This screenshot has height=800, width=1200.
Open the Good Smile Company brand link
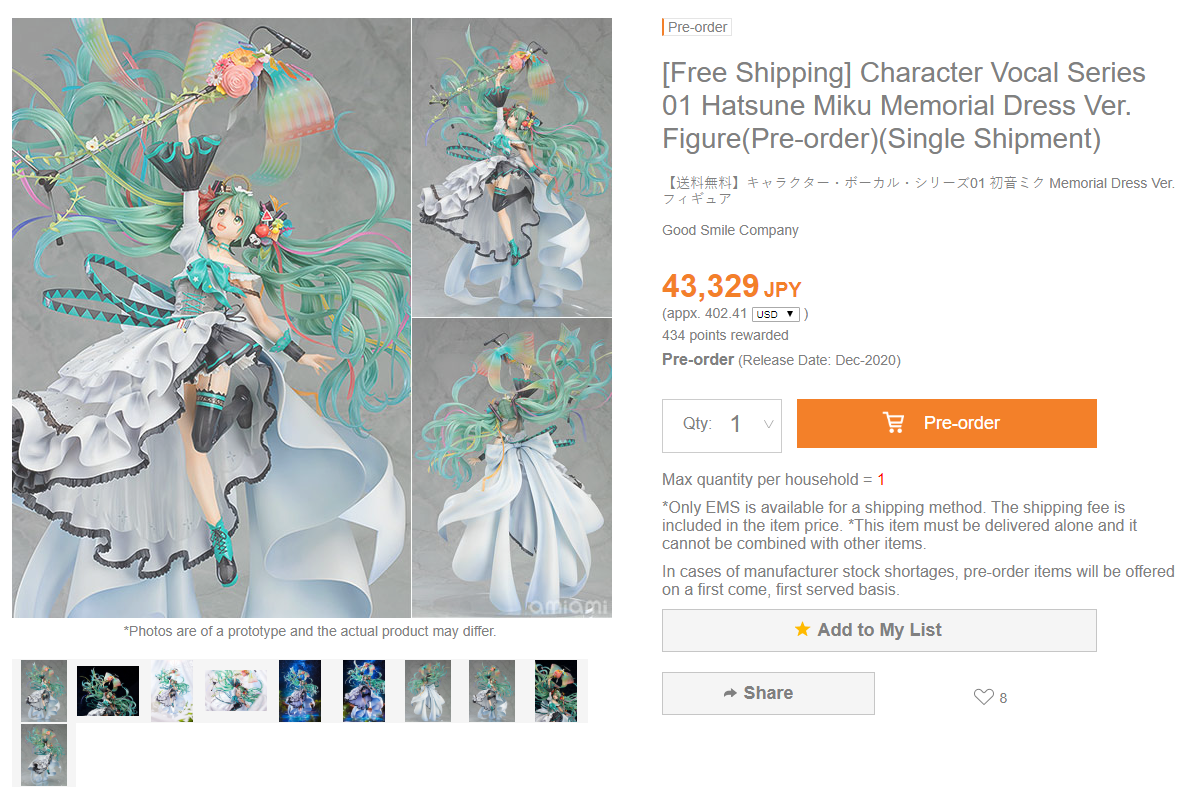coord(730,230)
